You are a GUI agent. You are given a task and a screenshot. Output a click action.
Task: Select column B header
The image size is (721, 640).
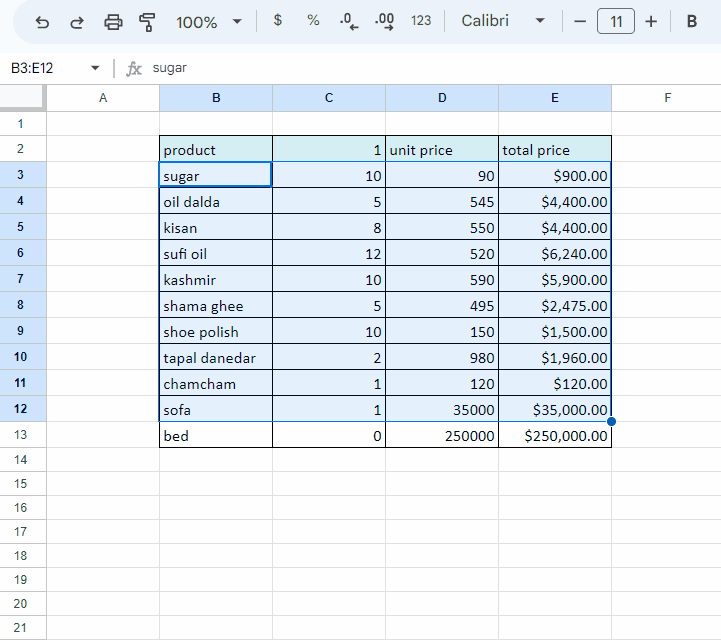point(216,98)
